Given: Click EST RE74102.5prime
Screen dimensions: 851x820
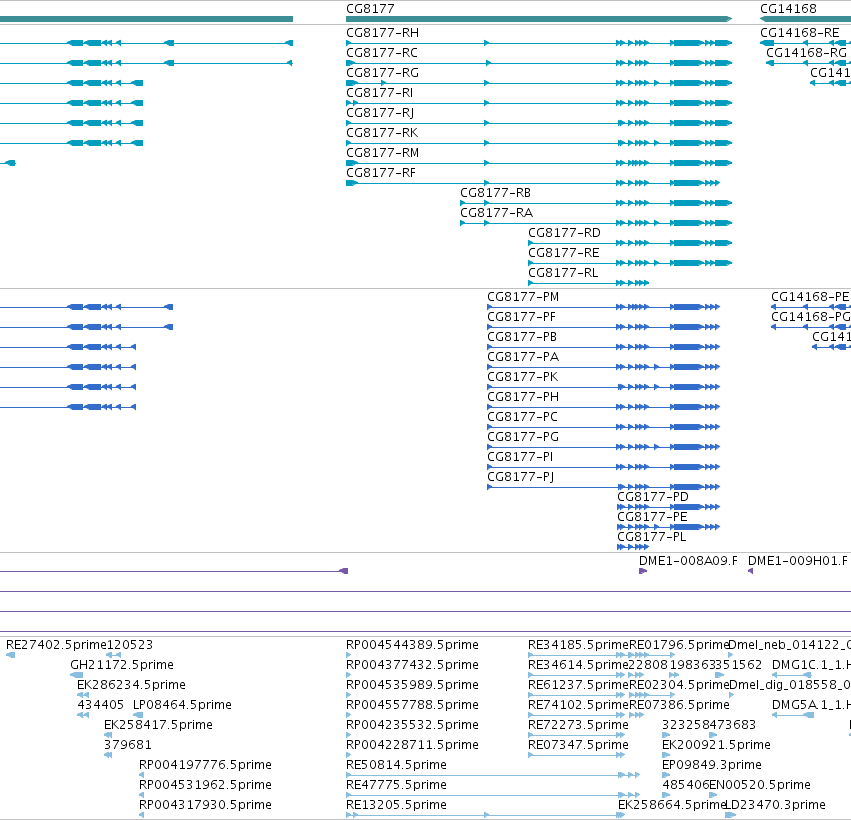Looking at the screenshot, I should pos(578,705).
